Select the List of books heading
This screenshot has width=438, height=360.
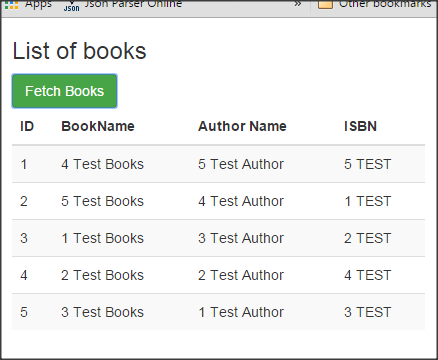tap(79, 51)
